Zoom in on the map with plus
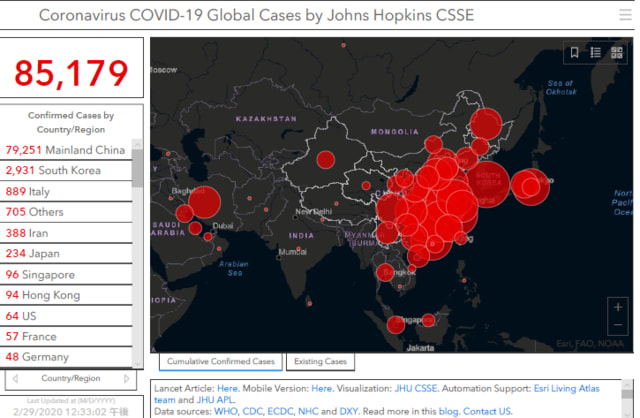 618,308
